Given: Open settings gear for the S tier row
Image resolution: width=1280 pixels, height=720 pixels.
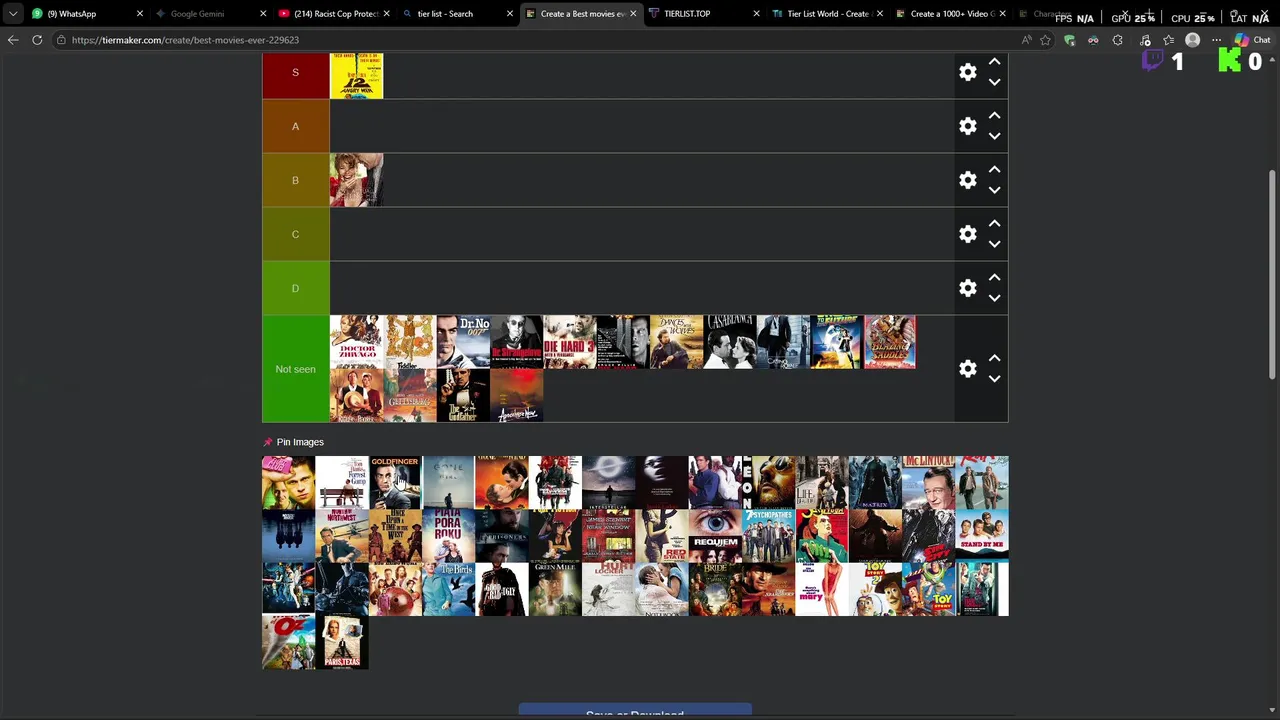Looking at the screenshot, I should 968,72.
